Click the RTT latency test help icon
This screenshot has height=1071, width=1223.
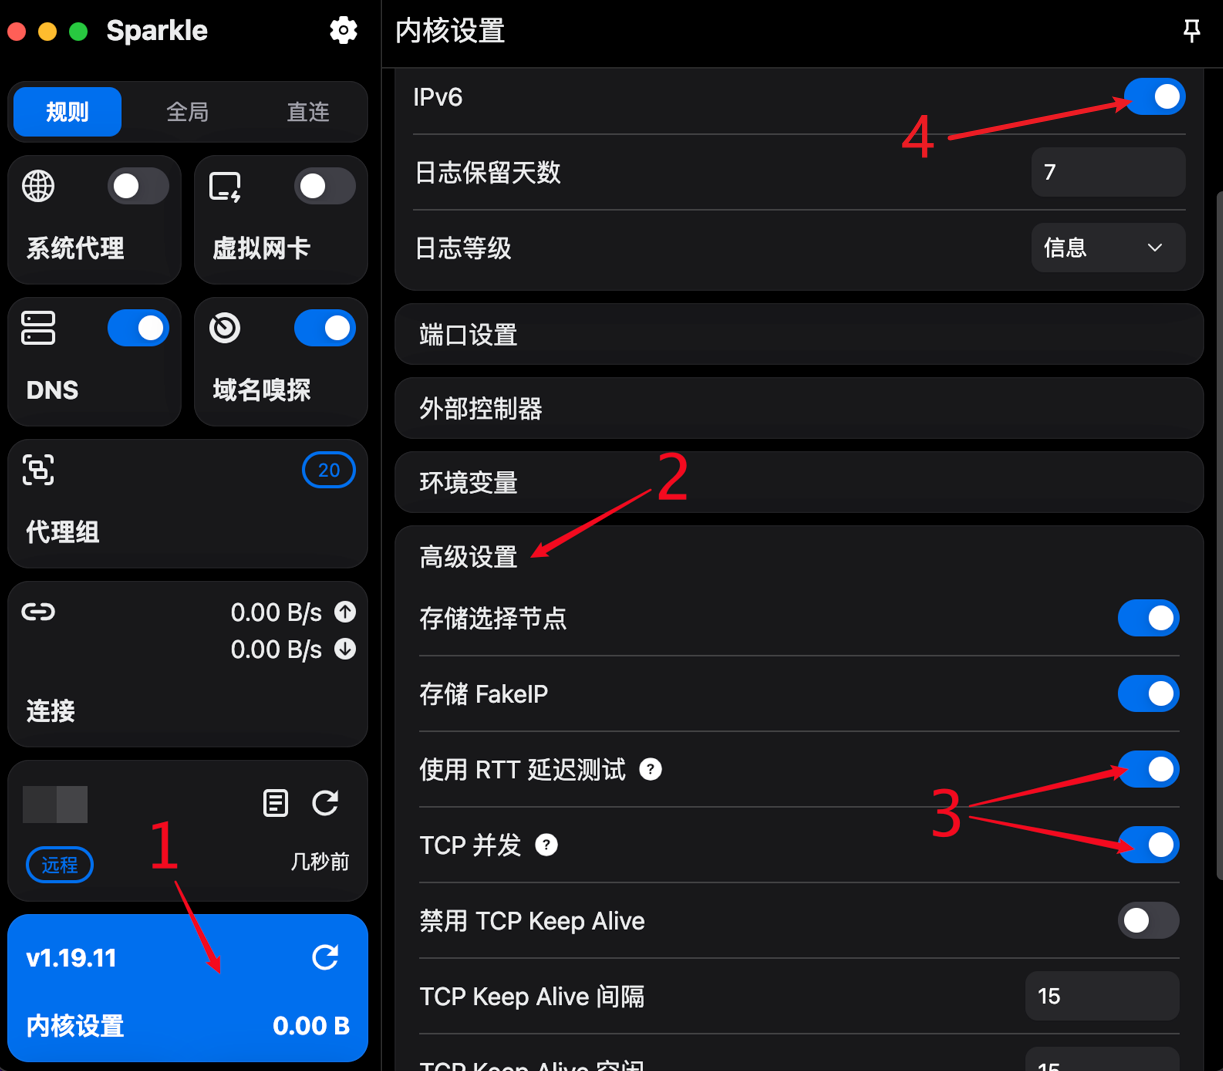point(650,769)
